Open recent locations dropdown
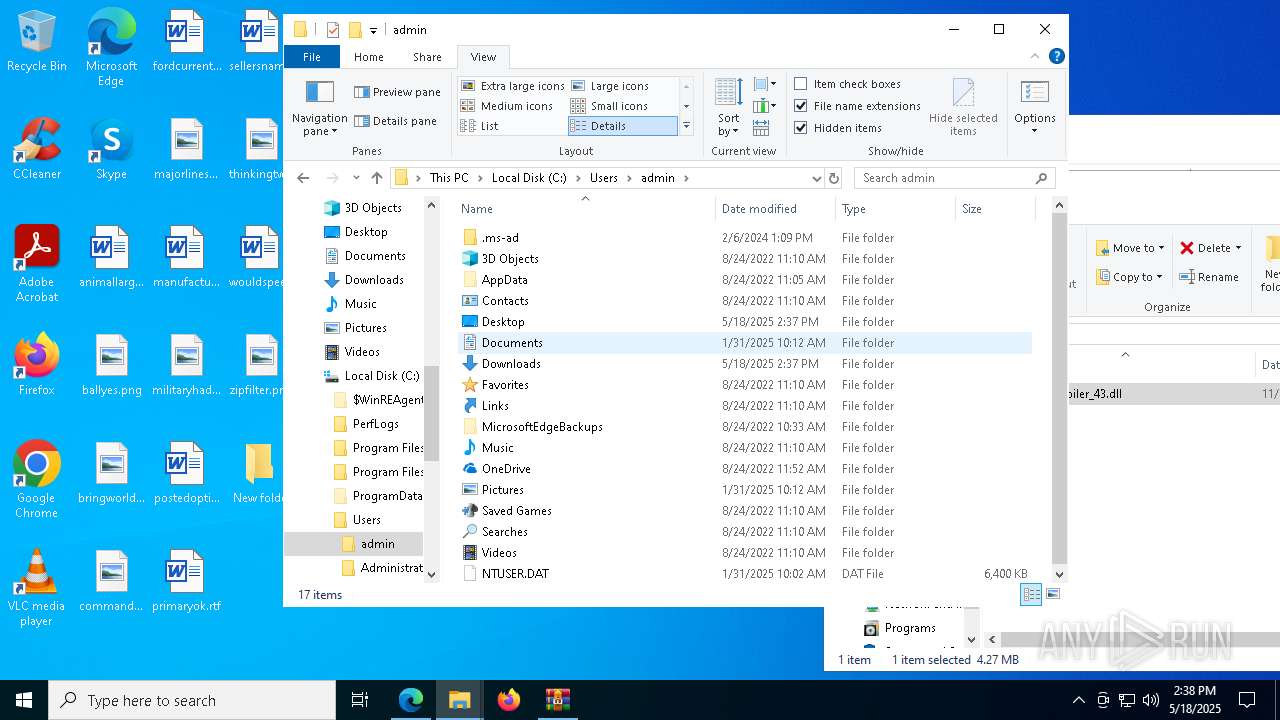The width and height of the screenshot is (1280, 720). (356, 178)
